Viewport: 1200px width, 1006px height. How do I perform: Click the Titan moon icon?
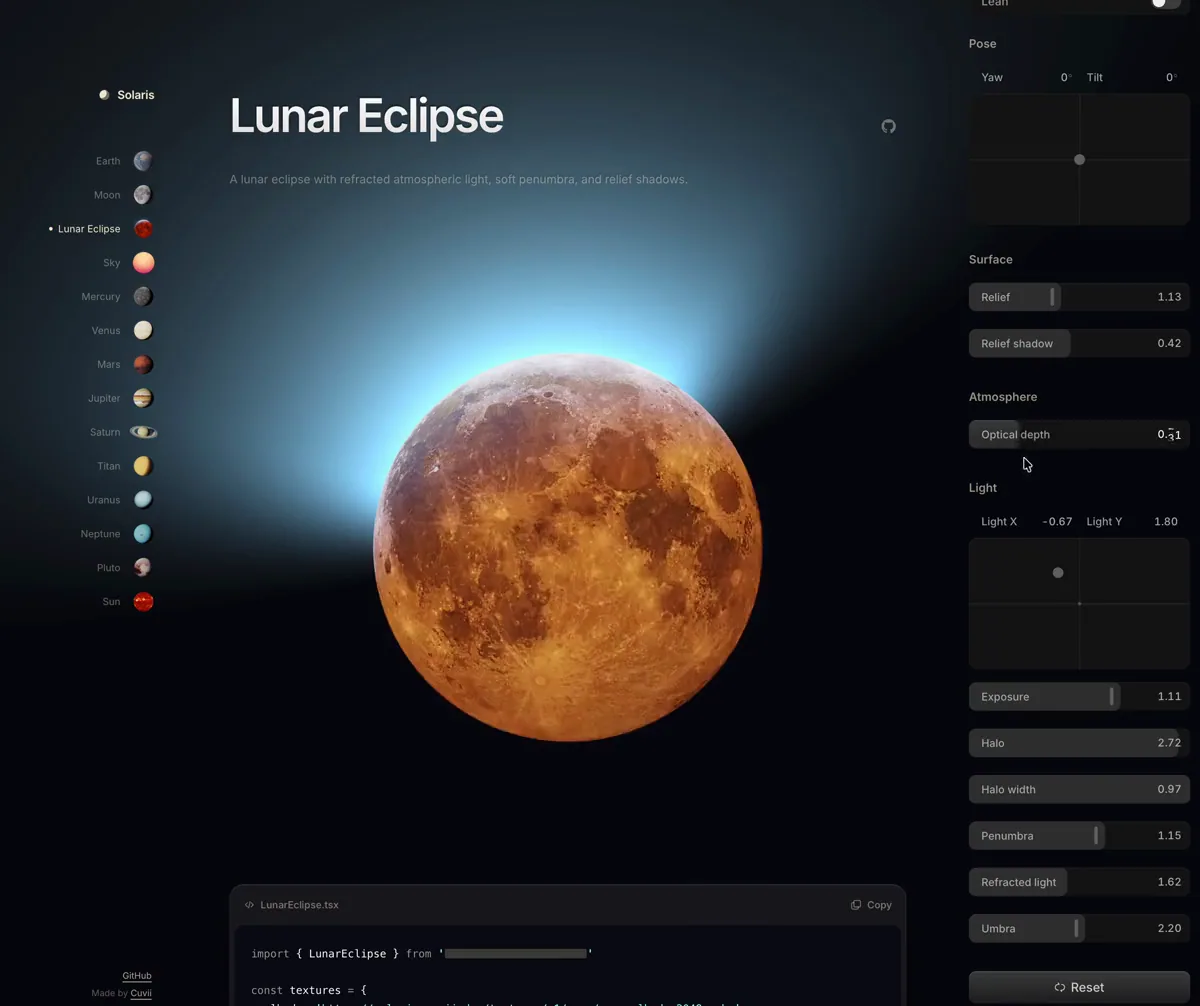click(143, 466)
